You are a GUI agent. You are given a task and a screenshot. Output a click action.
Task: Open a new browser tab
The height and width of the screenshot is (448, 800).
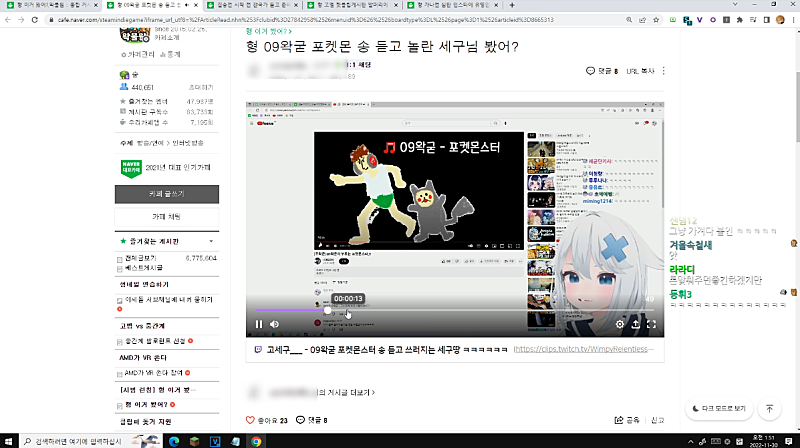tap(512, 5)
